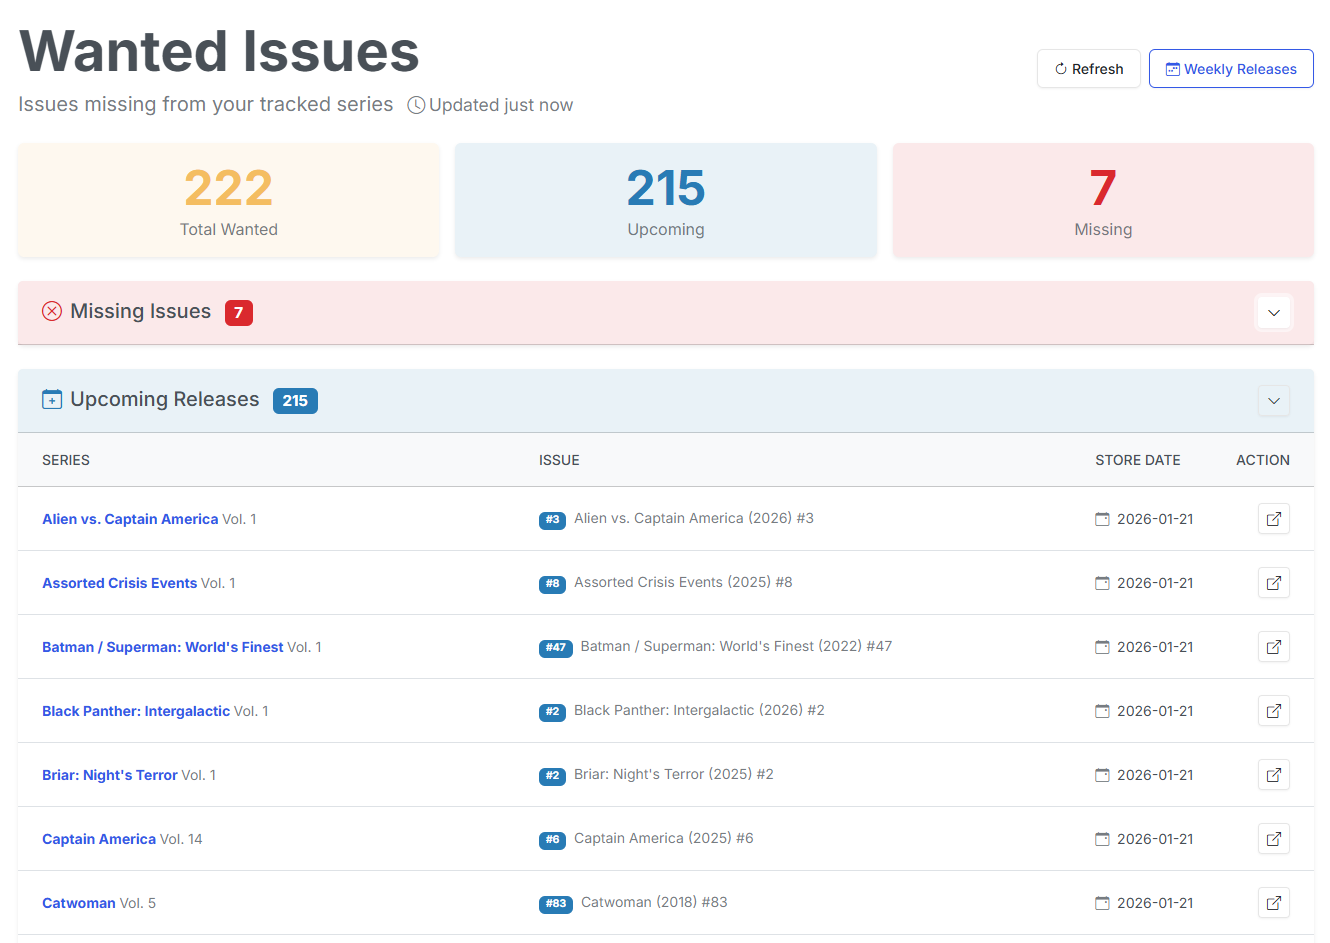Image resolution: width=1330 pixels, height=943 pixels.
Task: Select the Missing 7 stat card
Action: [1102, 200]
